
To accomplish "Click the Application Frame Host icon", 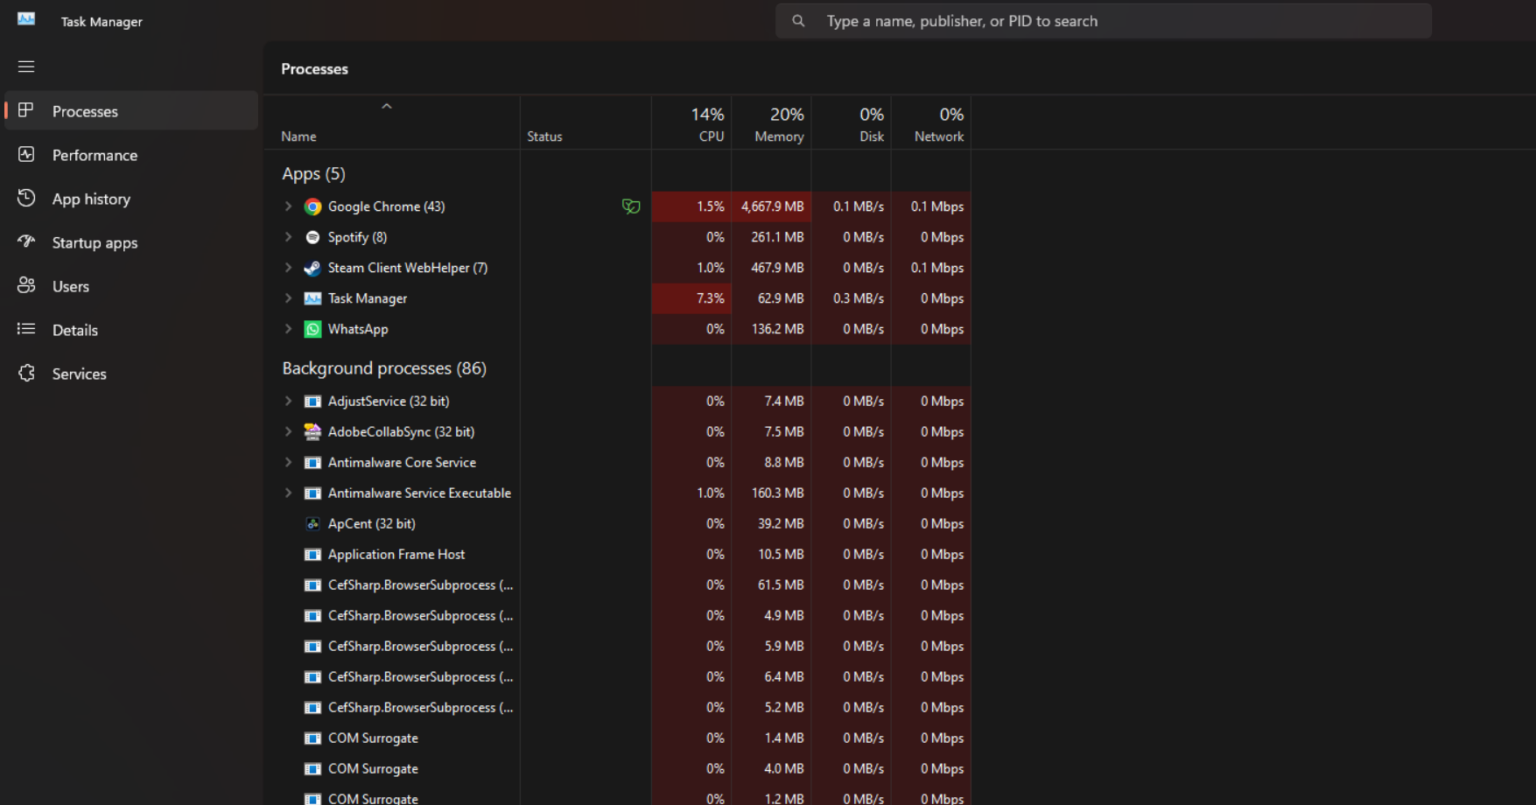I will pyautogui.click(x=313, y=554).
